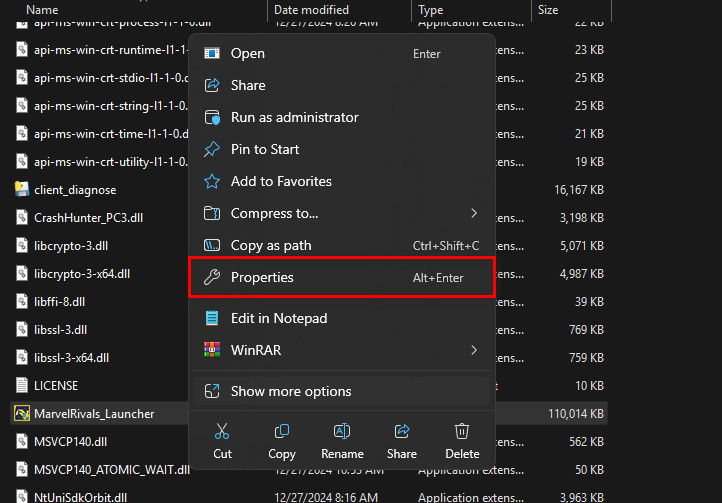Click the folder icon beside Compress to
Screen dimensions: 722x503
tap(212, 213)
